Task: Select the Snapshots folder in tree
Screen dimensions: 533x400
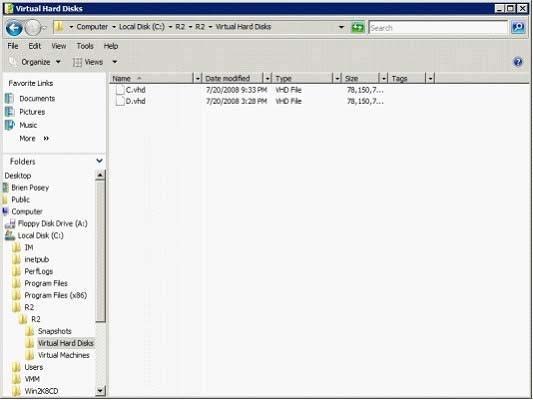Action: click(x=54, y=331)
